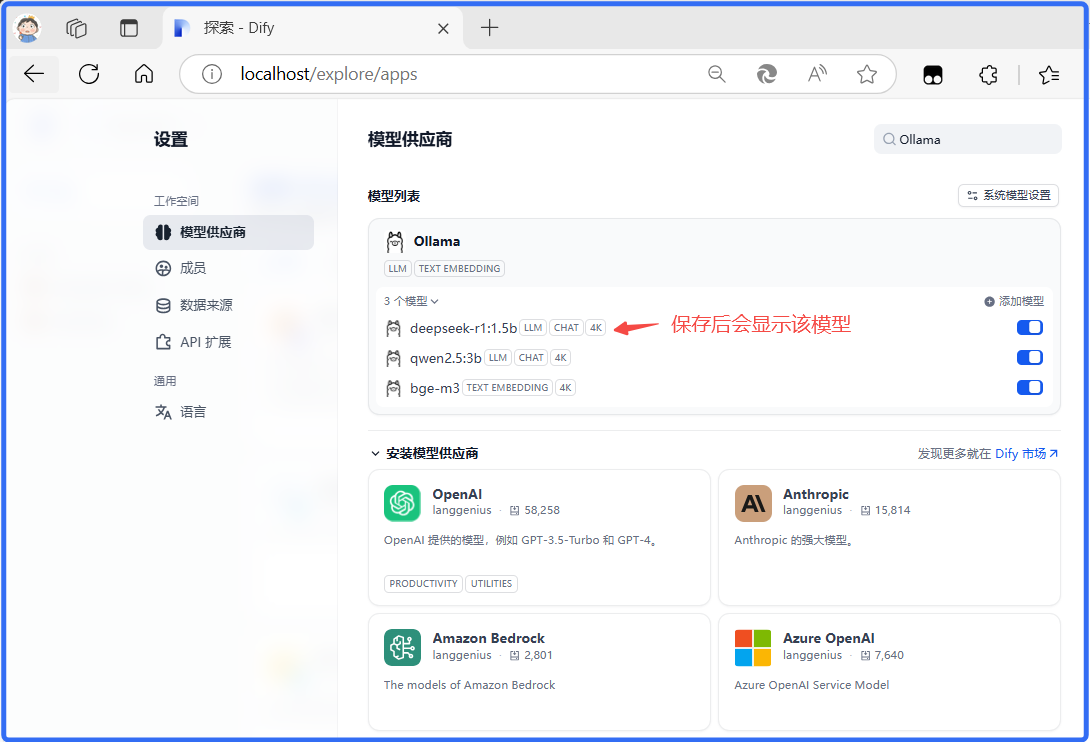The width and height of the screenshot is (1090, 742).
Task: Click the browser copilot icon in address bar
Action: [x=767, y=74]
